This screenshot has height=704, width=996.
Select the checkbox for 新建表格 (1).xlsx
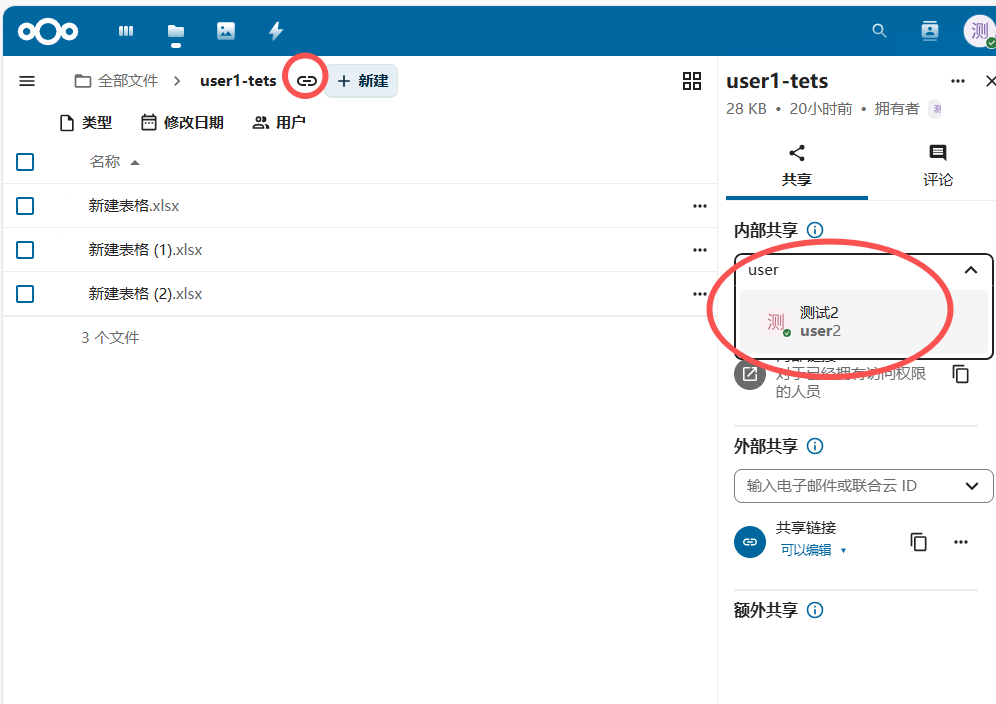pos(25,250)
